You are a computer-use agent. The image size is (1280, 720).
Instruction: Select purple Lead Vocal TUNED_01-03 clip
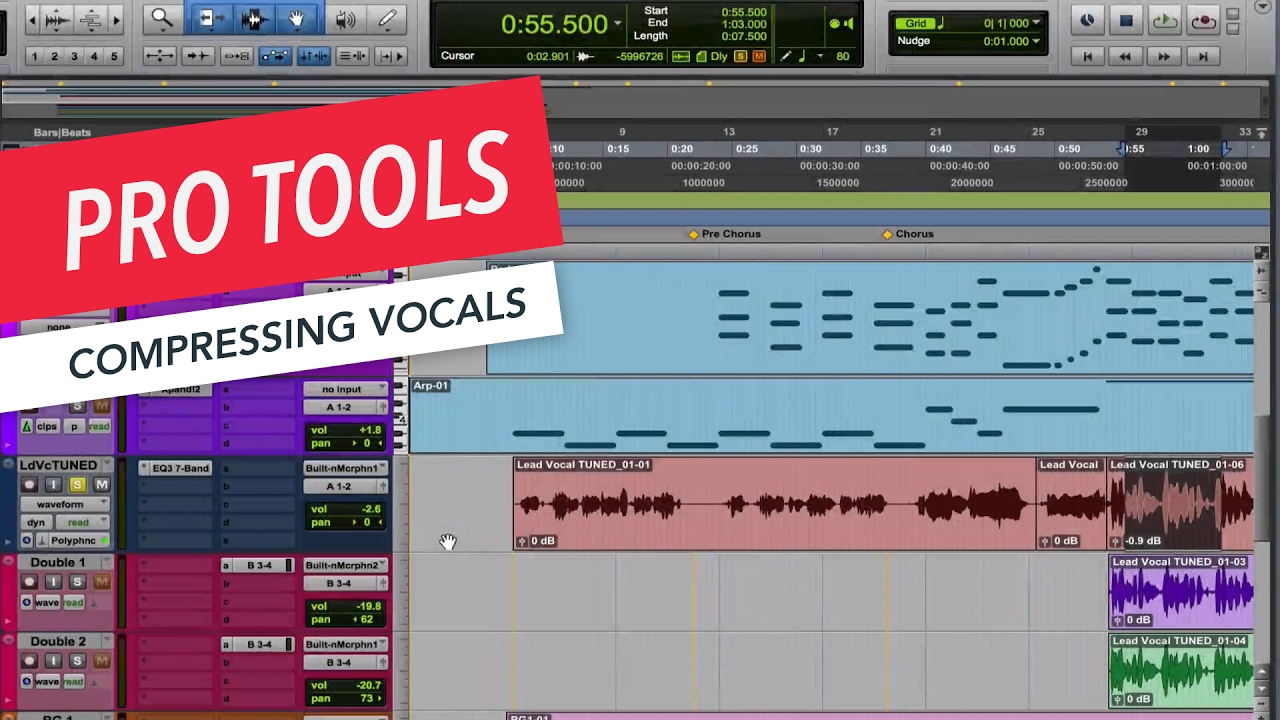click(1181, 591)
